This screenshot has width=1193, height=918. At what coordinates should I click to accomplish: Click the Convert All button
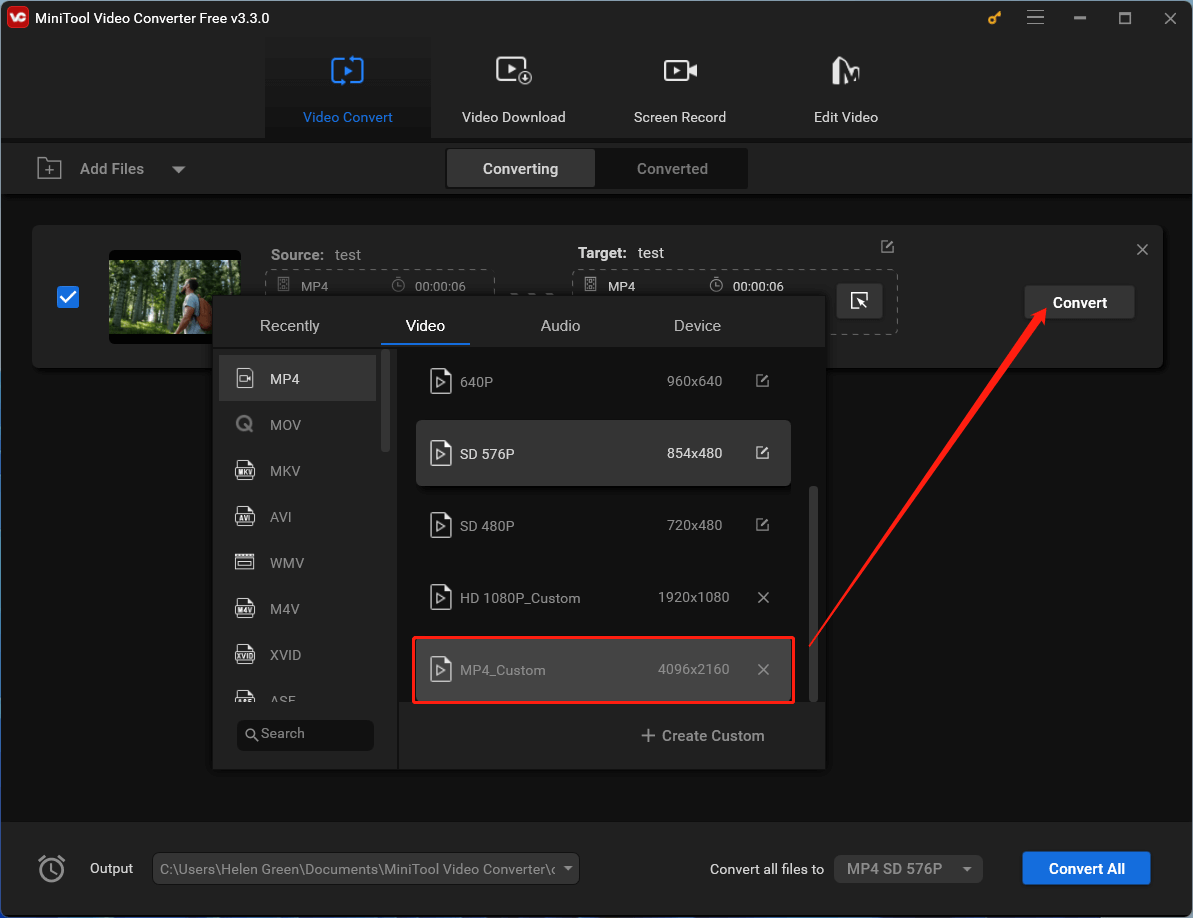(1086, 869)
